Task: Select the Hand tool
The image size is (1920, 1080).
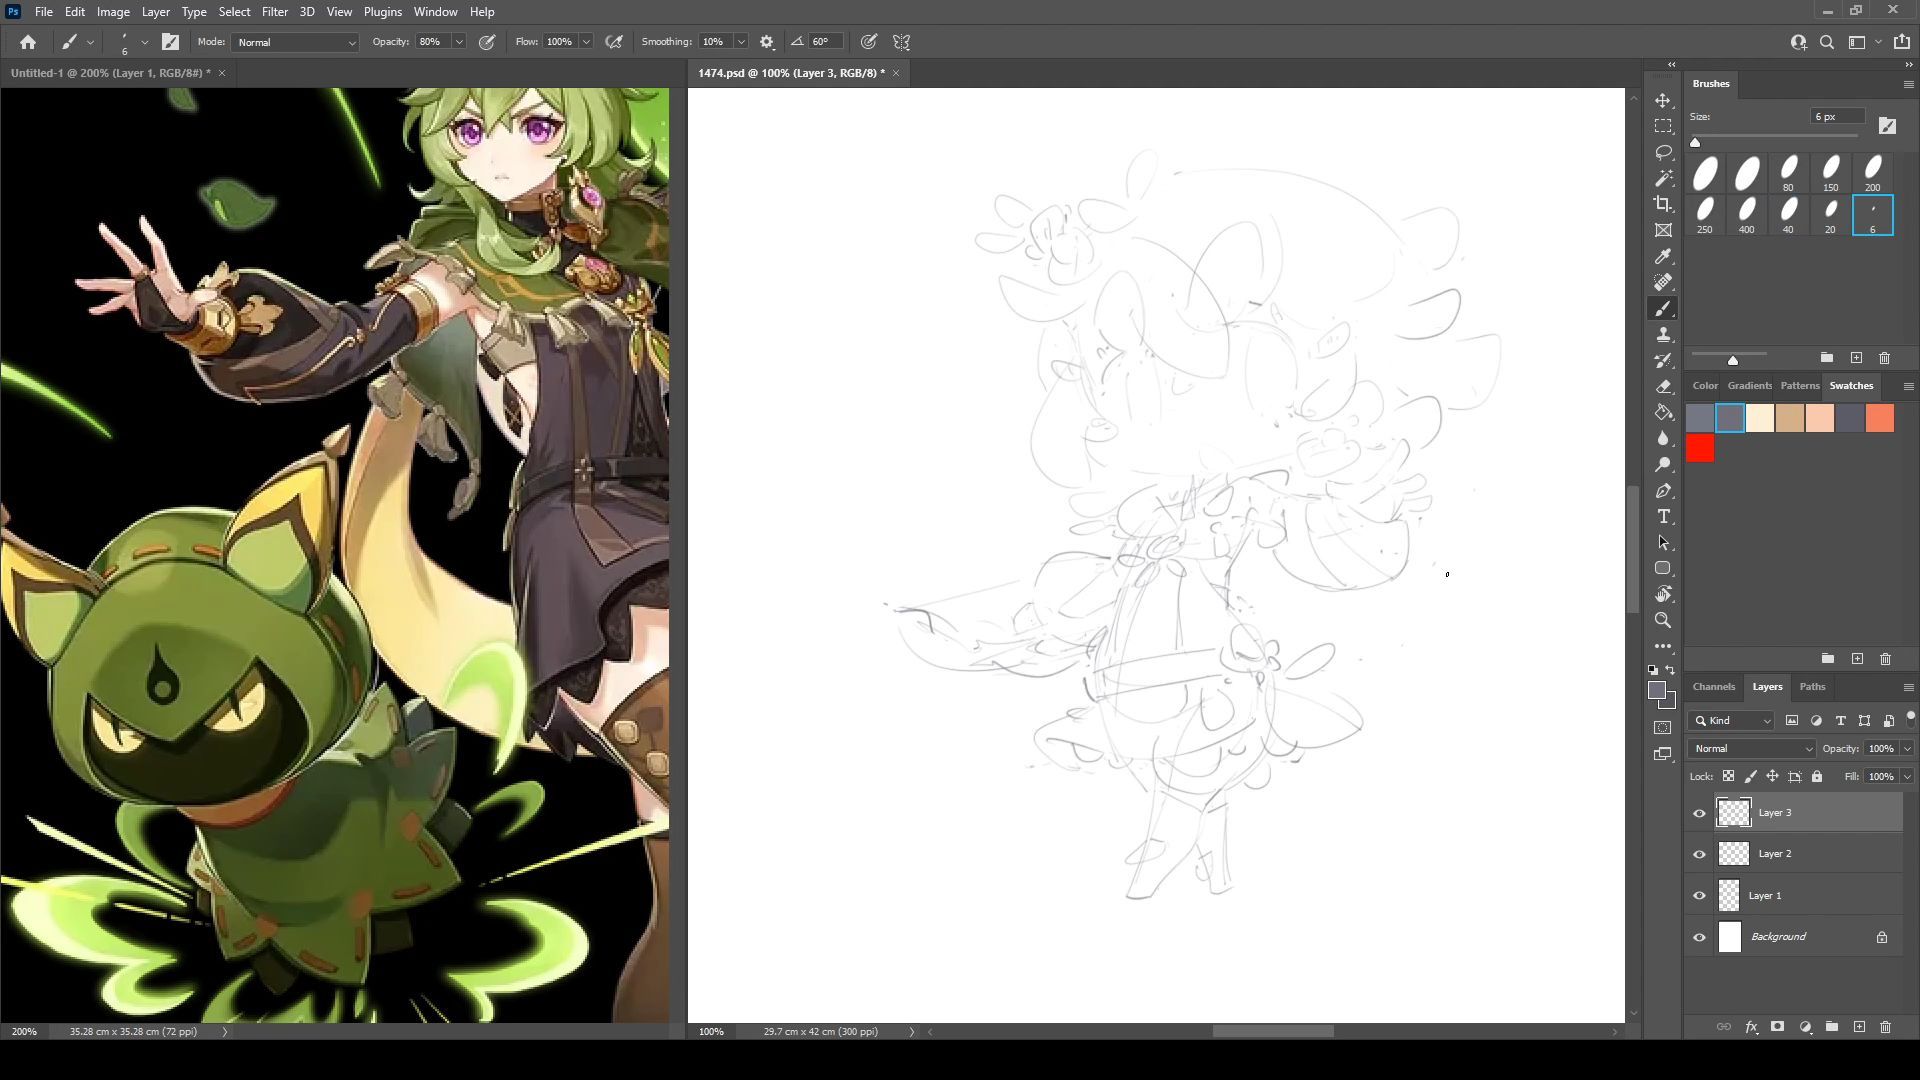Action: (x=1663, y=594)
